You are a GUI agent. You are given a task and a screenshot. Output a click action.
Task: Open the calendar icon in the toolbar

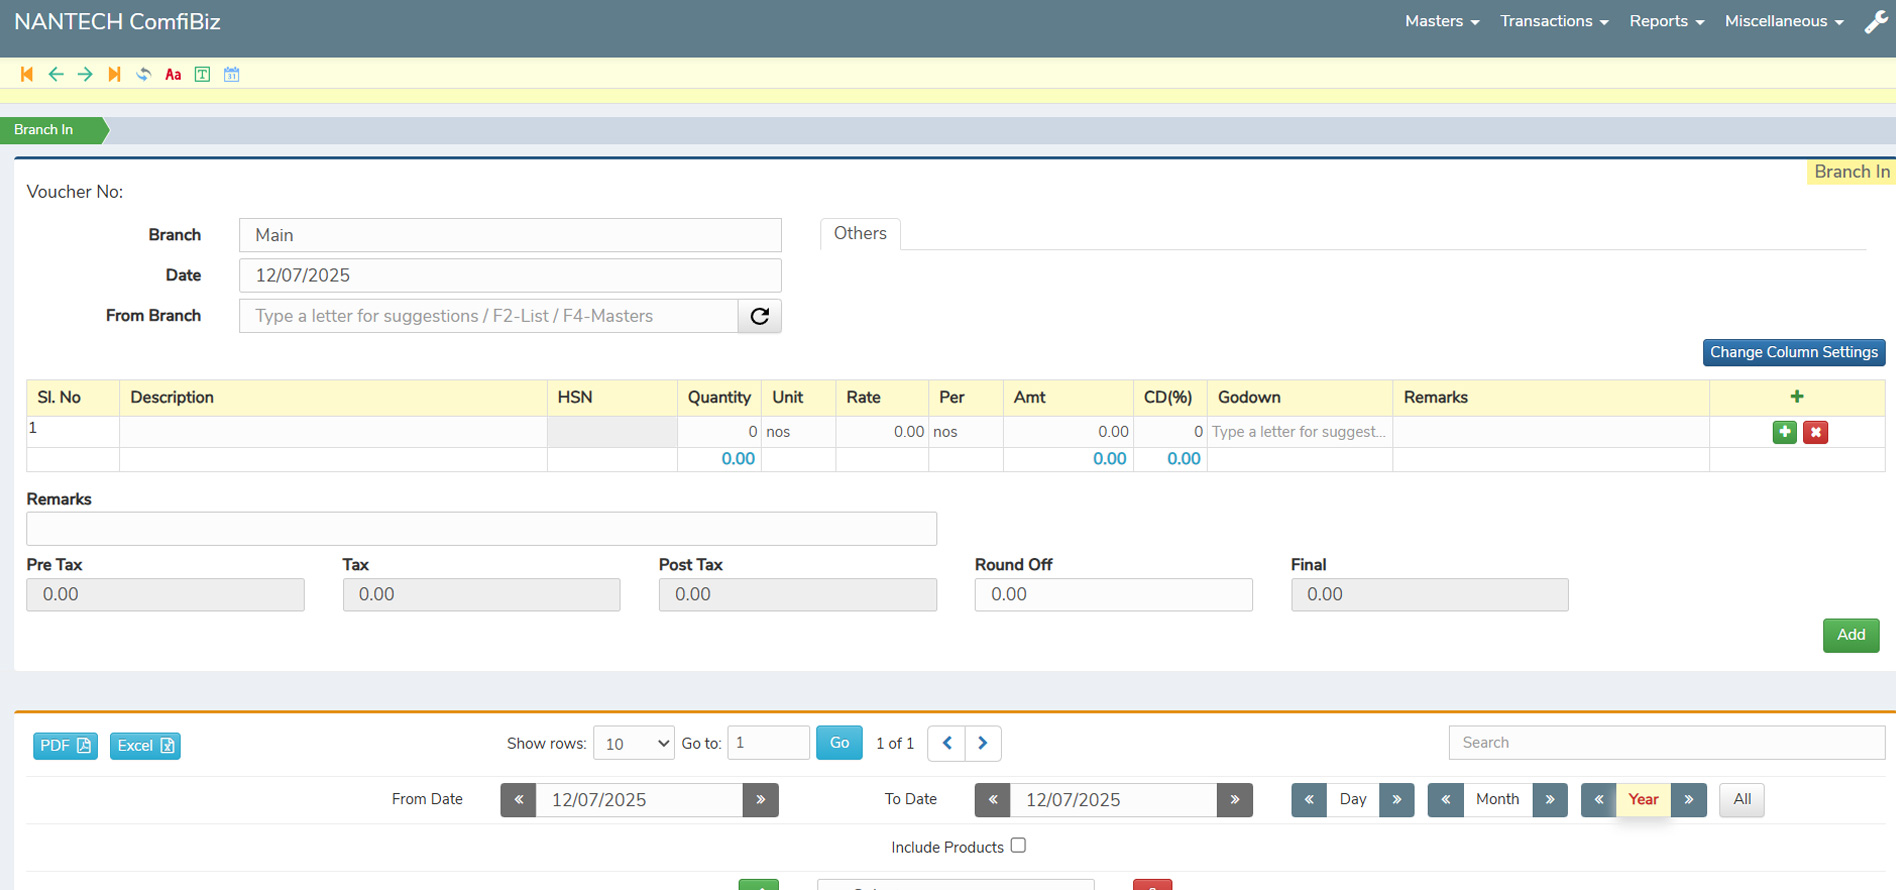click(x=232, y=74)
